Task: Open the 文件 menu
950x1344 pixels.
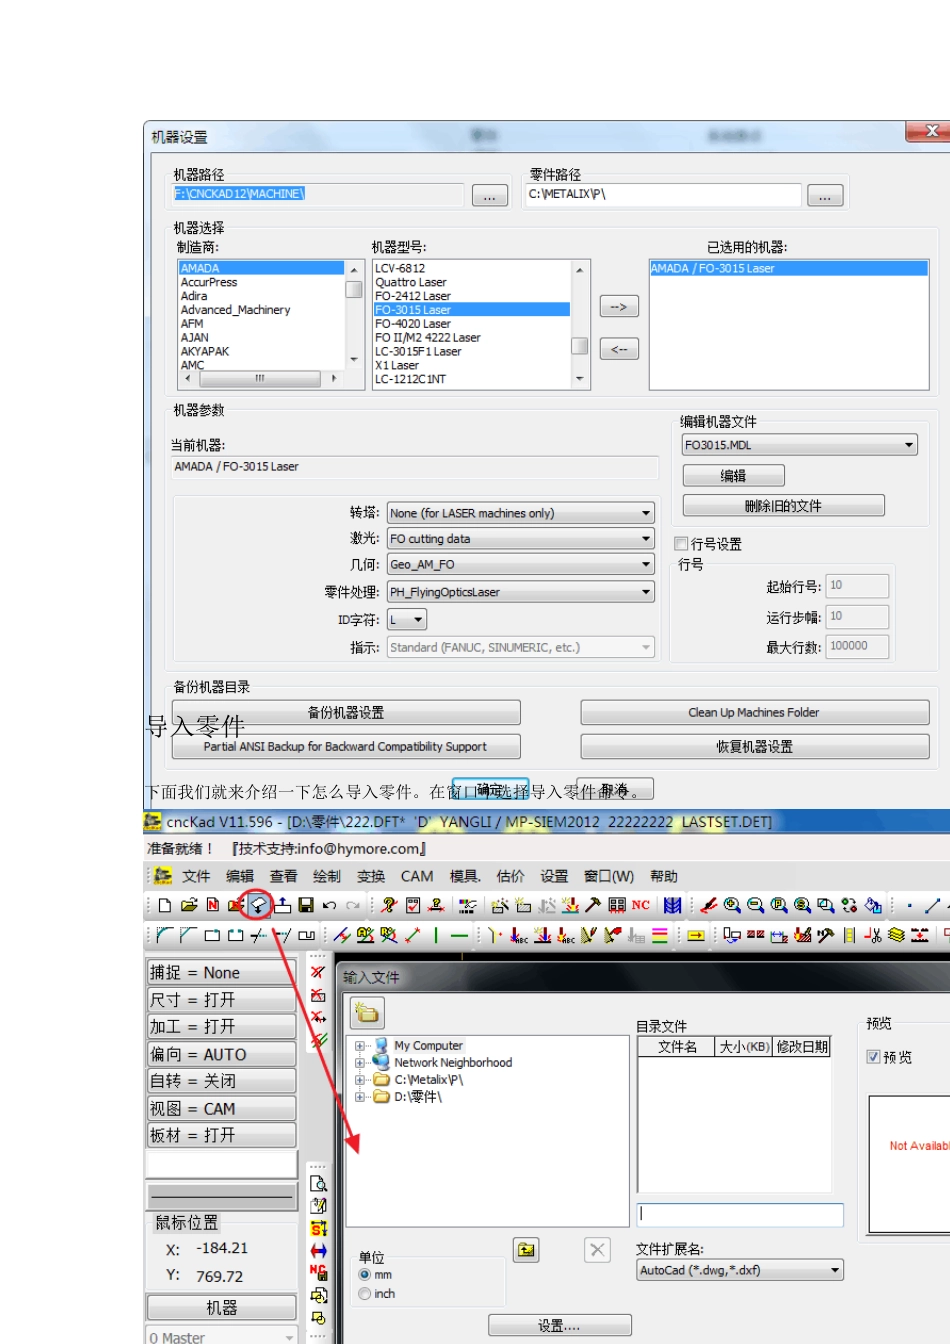Action: 196,876
